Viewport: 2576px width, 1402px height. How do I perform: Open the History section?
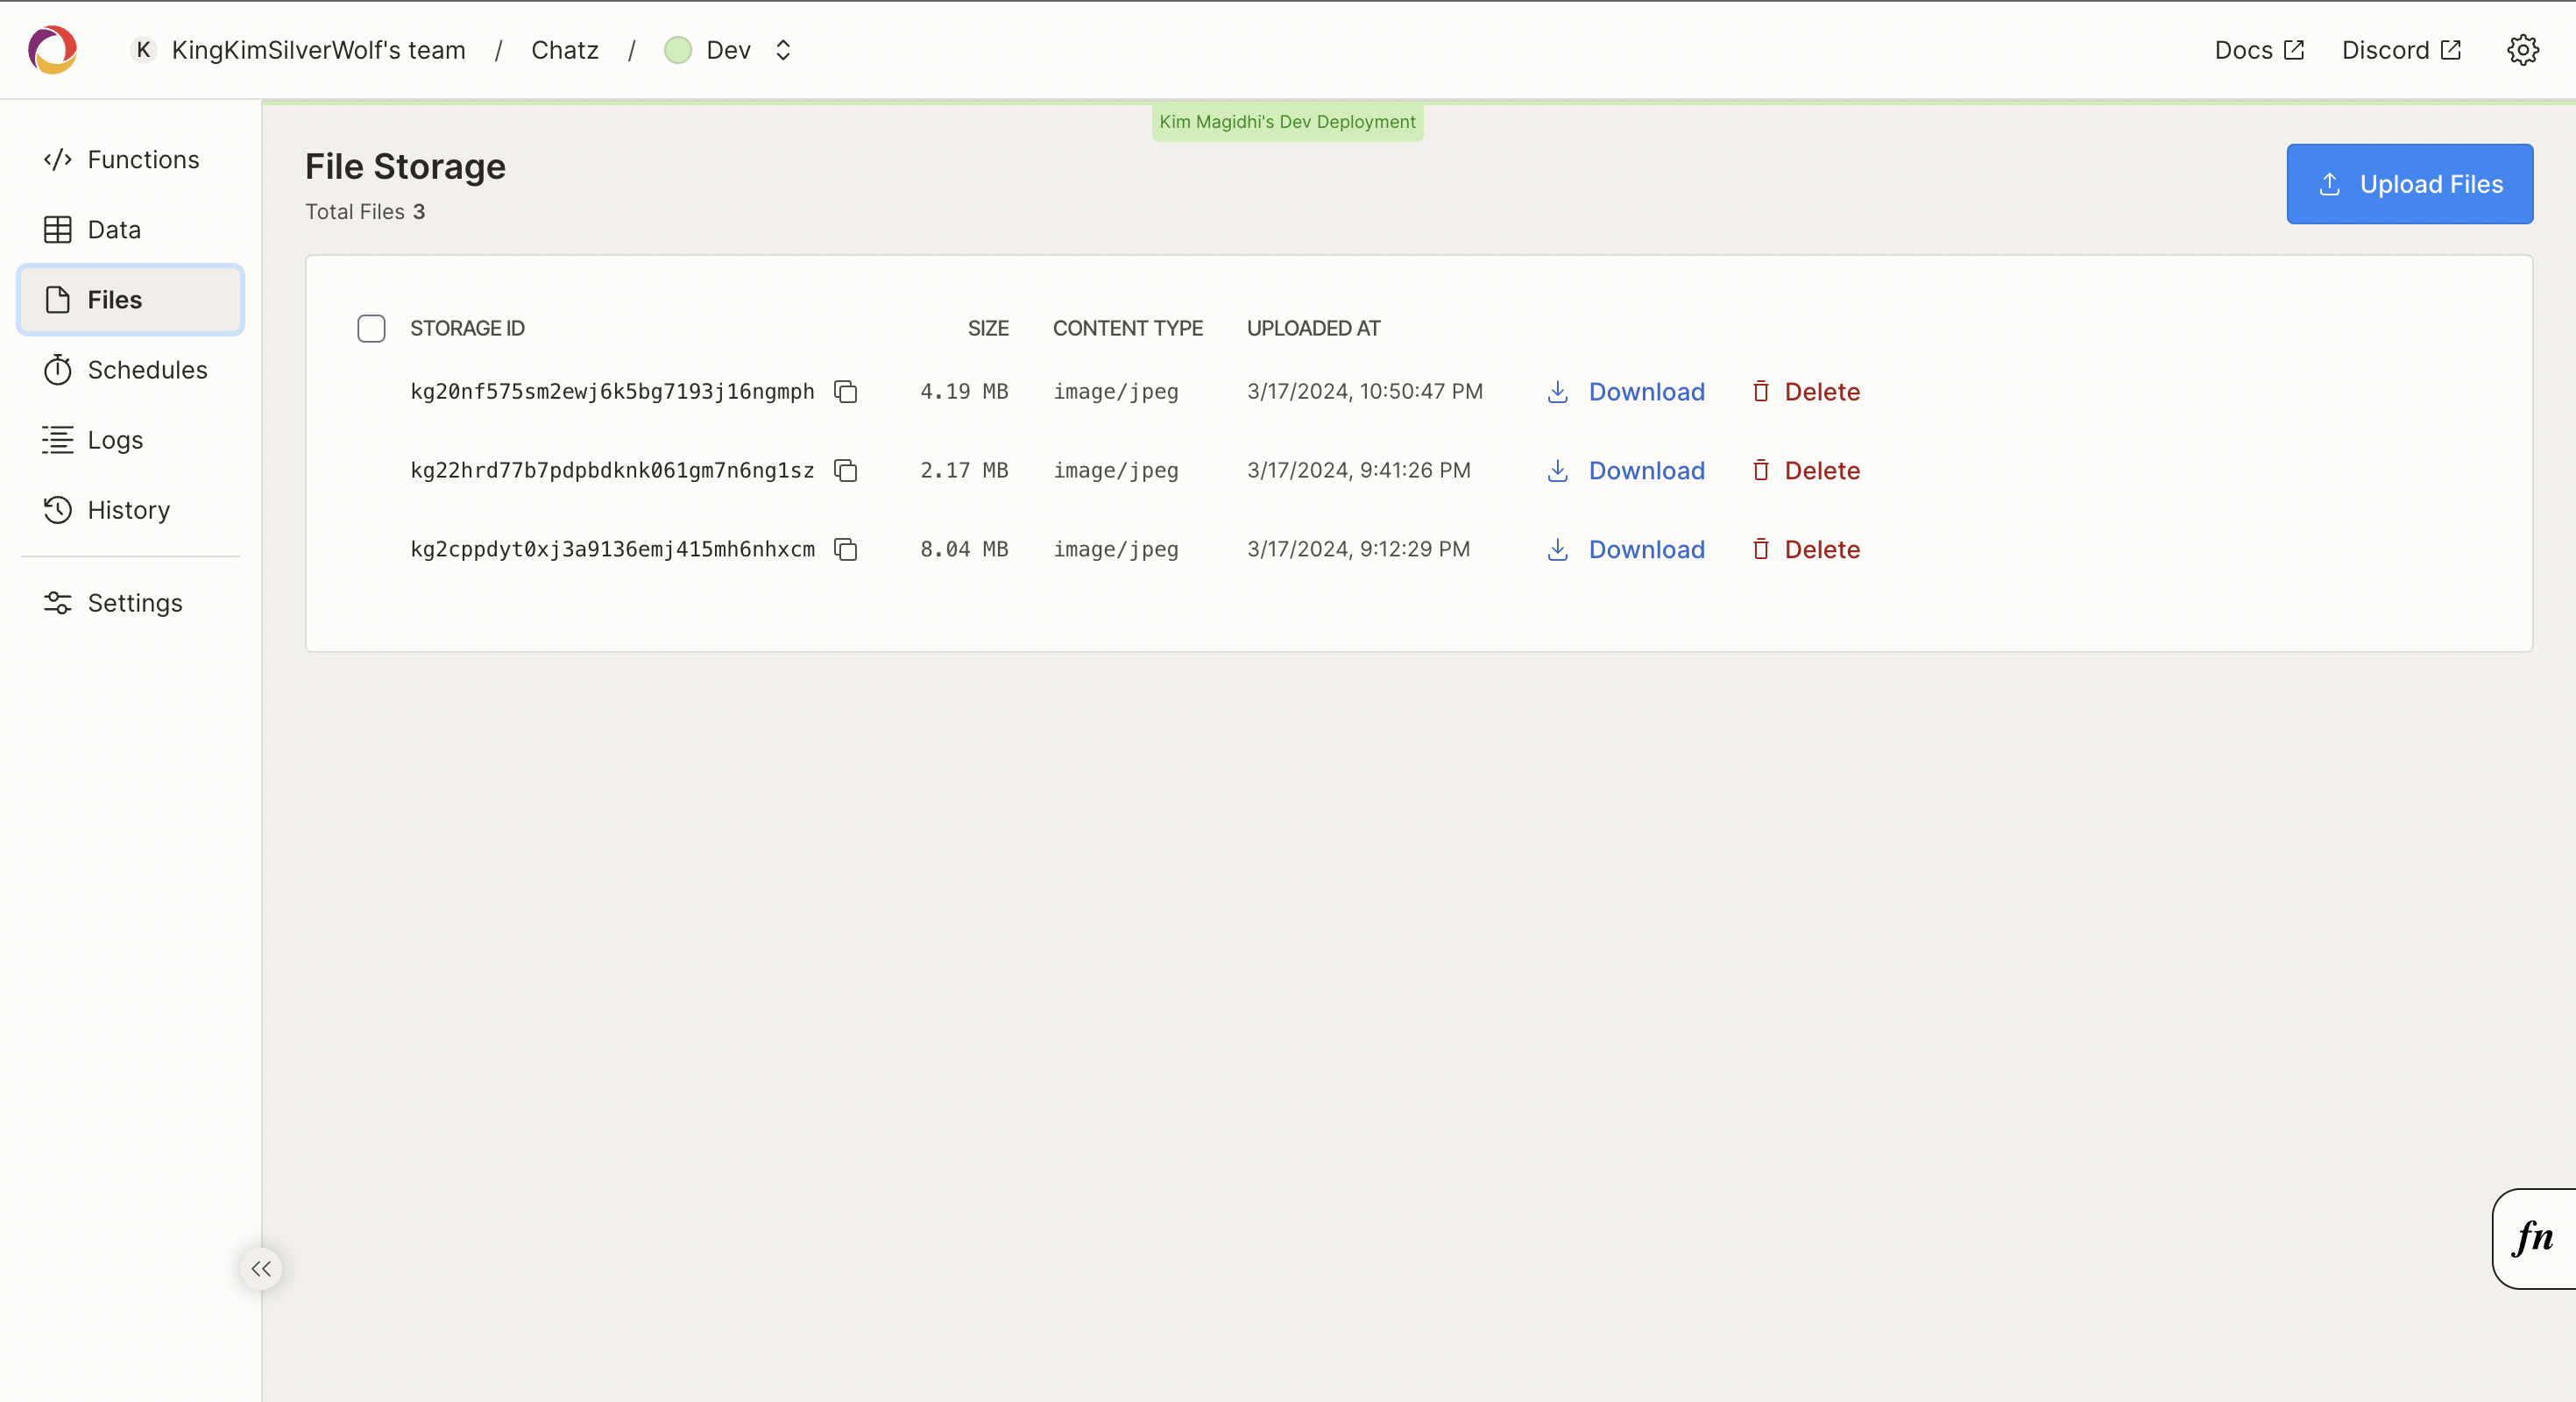pos(130,510)
